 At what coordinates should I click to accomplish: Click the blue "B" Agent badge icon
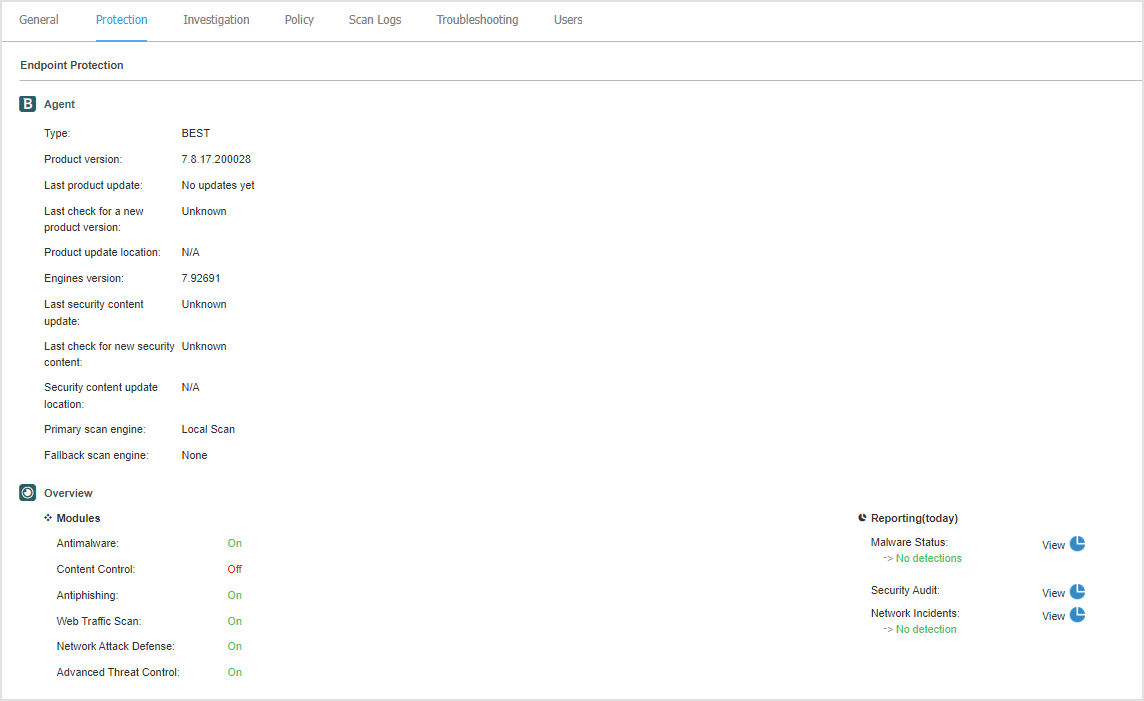pyautogui.click(x=27, y=101)
